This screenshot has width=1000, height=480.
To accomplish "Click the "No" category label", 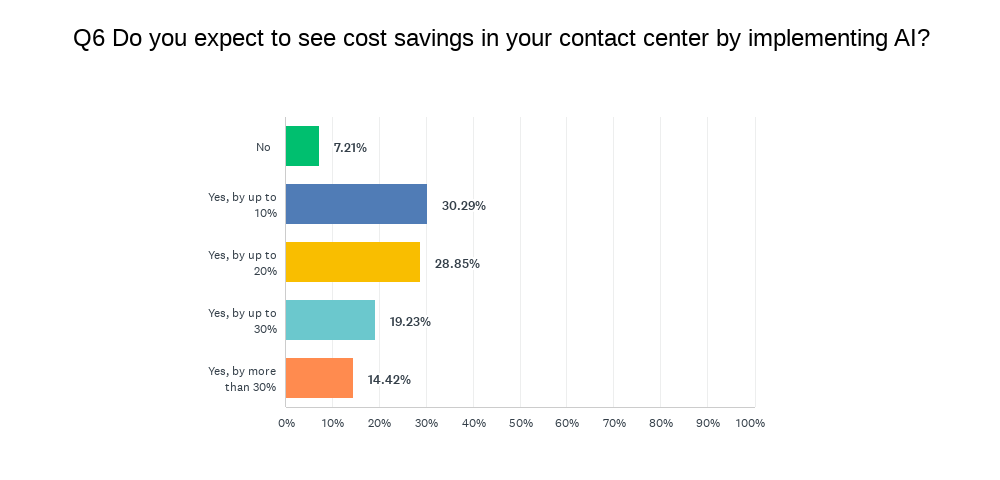I will (263, 147).
